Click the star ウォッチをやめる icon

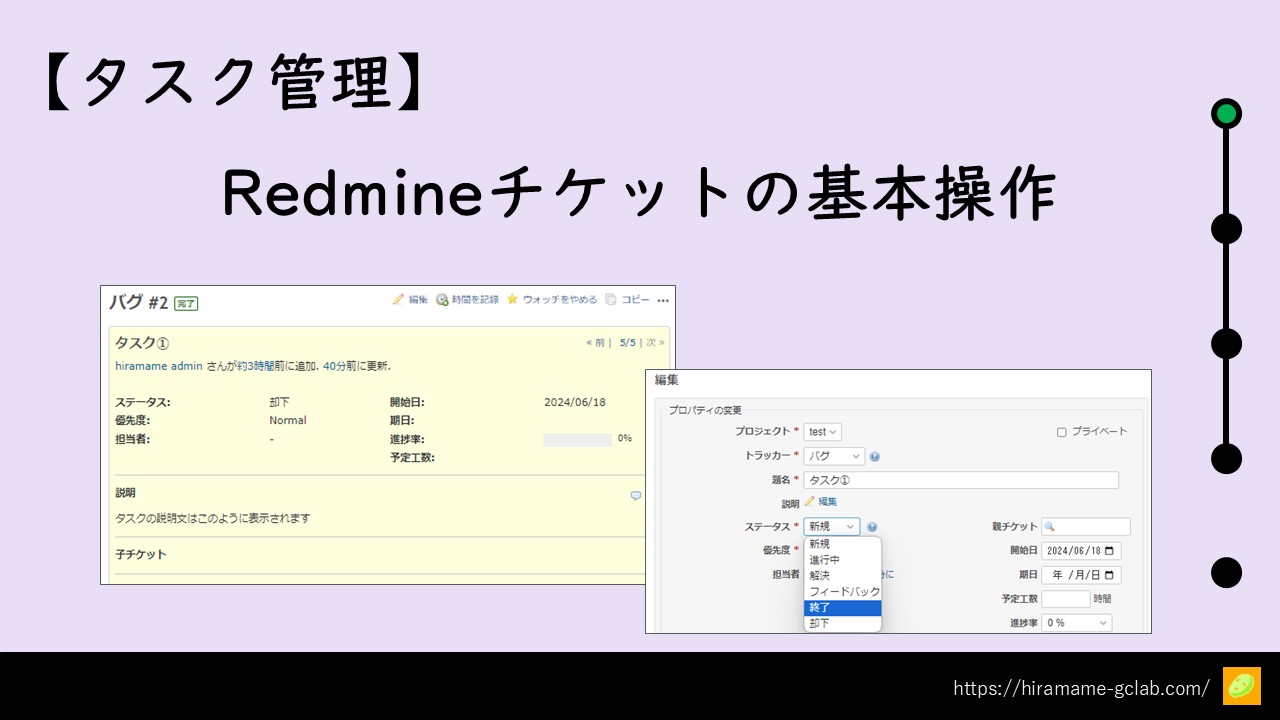click(x=512, y=300)
